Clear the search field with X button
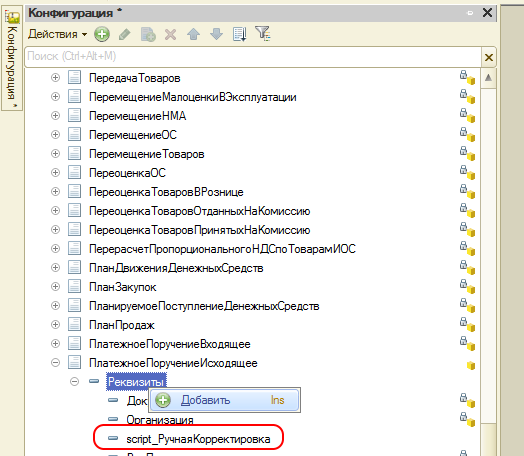 (x=489, y=57)
